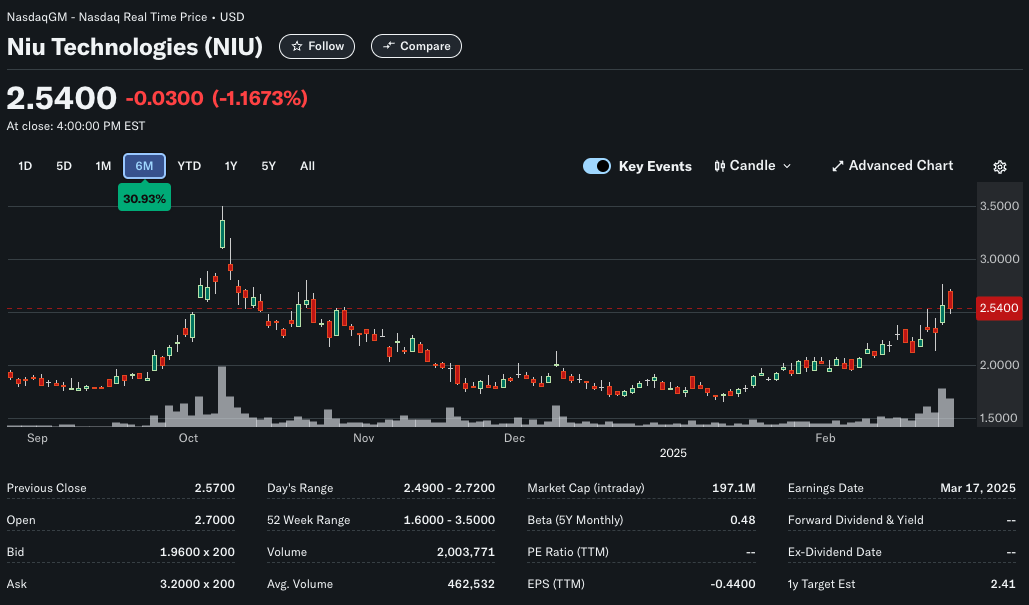The width and height of the screenshot is (1029, 605).
Task: Click the Avg. Volume value 462,532
Action: 471,584
